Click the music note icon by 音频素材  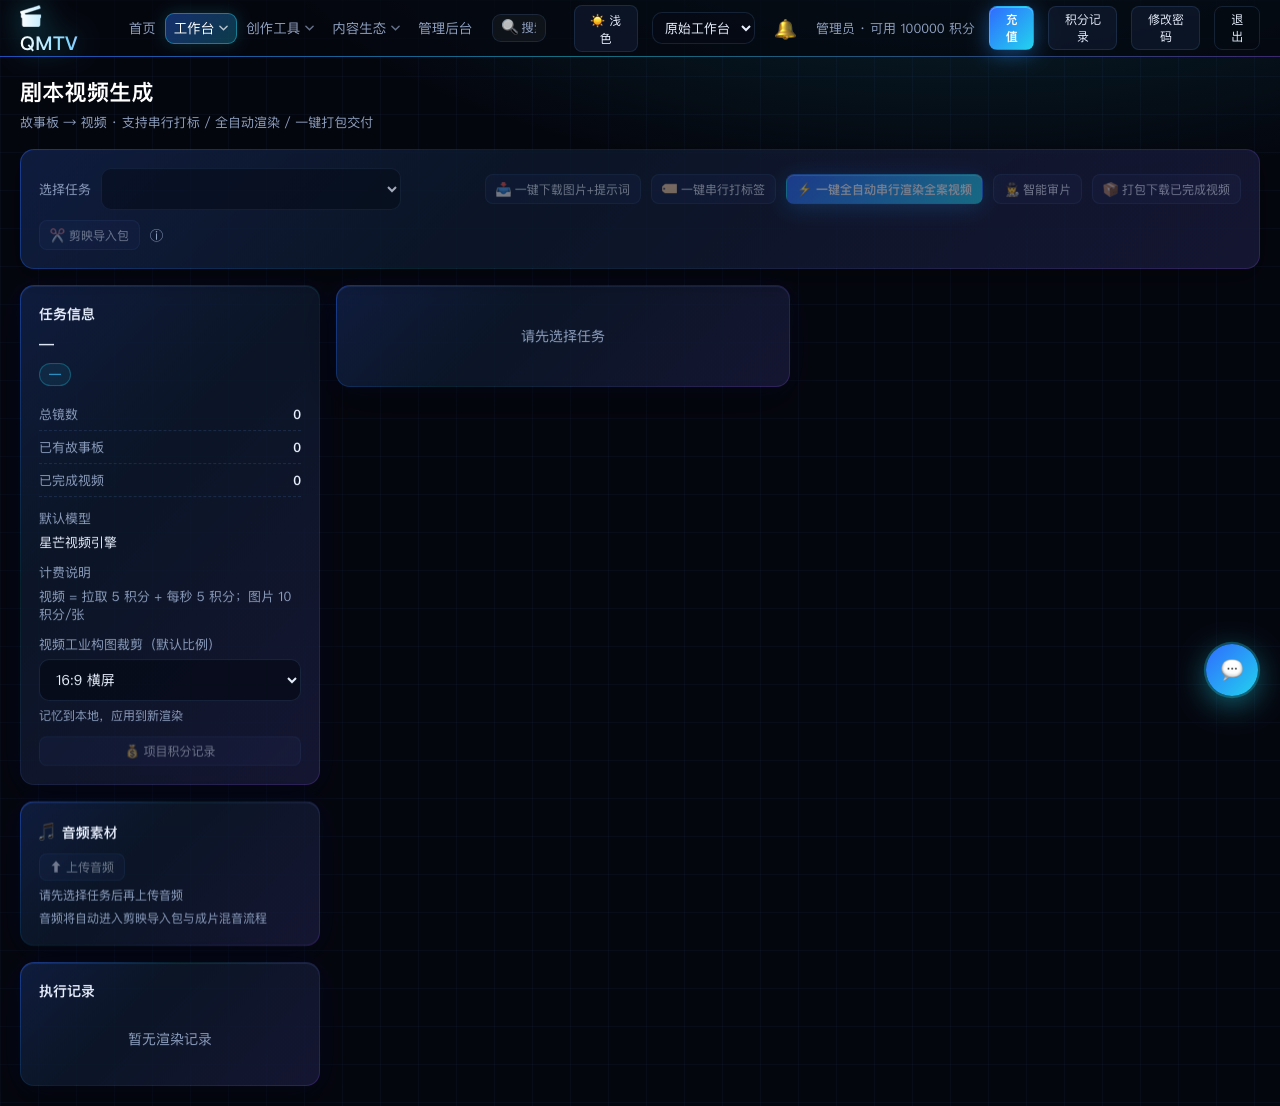coord(47,832)
